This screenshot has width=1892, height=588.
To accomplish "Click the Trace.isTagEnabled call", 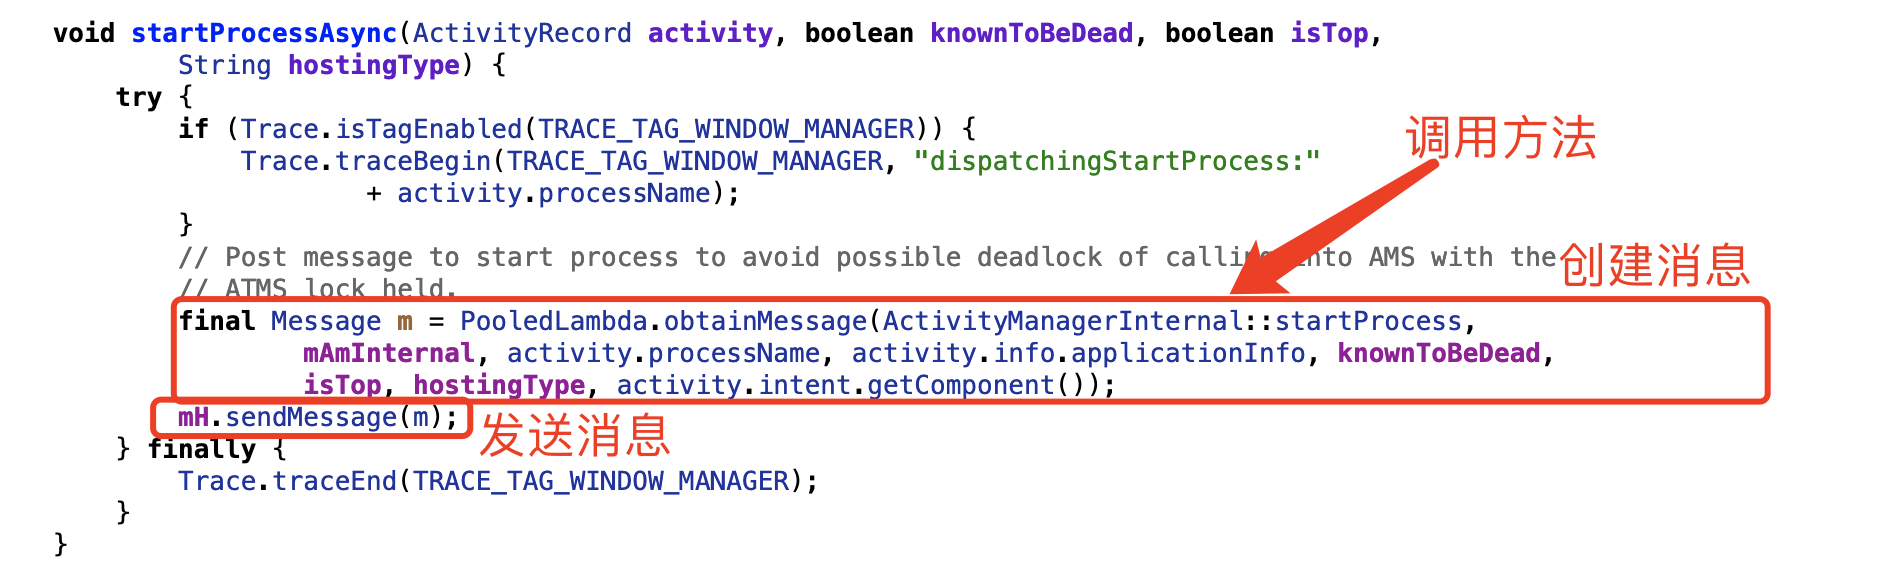I will tap(381, 129).
